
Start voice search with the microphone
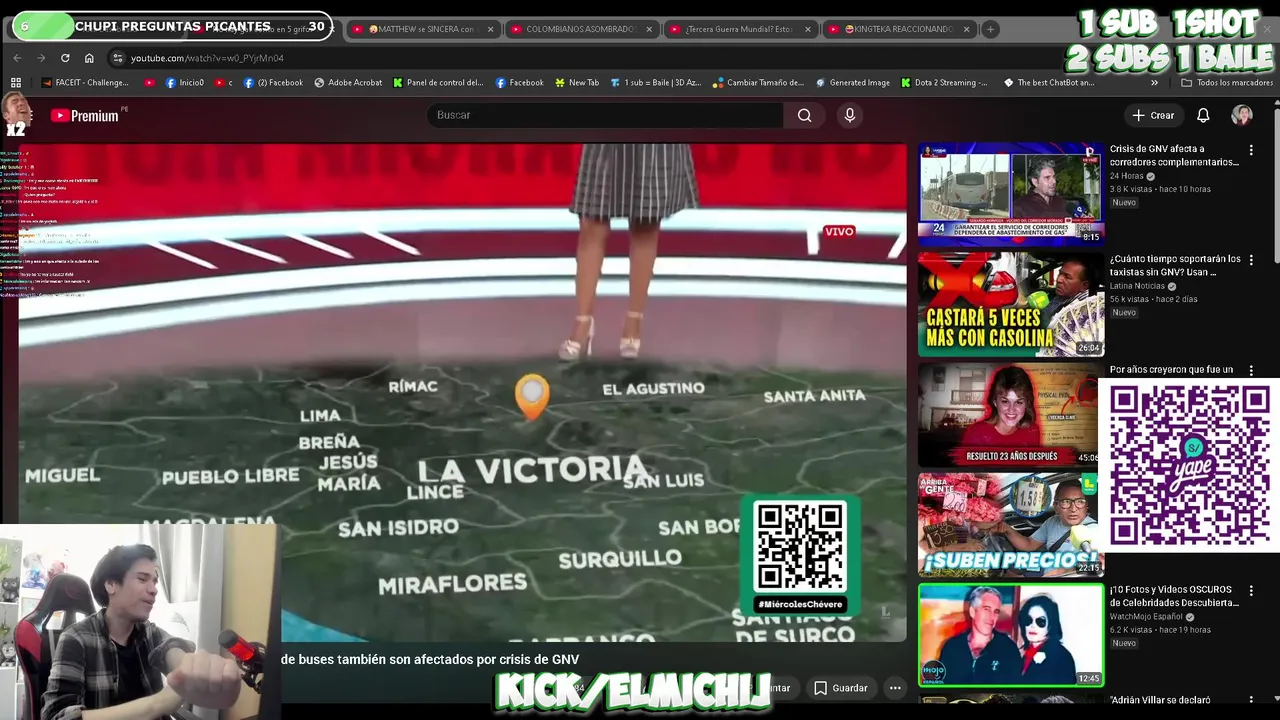click(x=850, y=115)
